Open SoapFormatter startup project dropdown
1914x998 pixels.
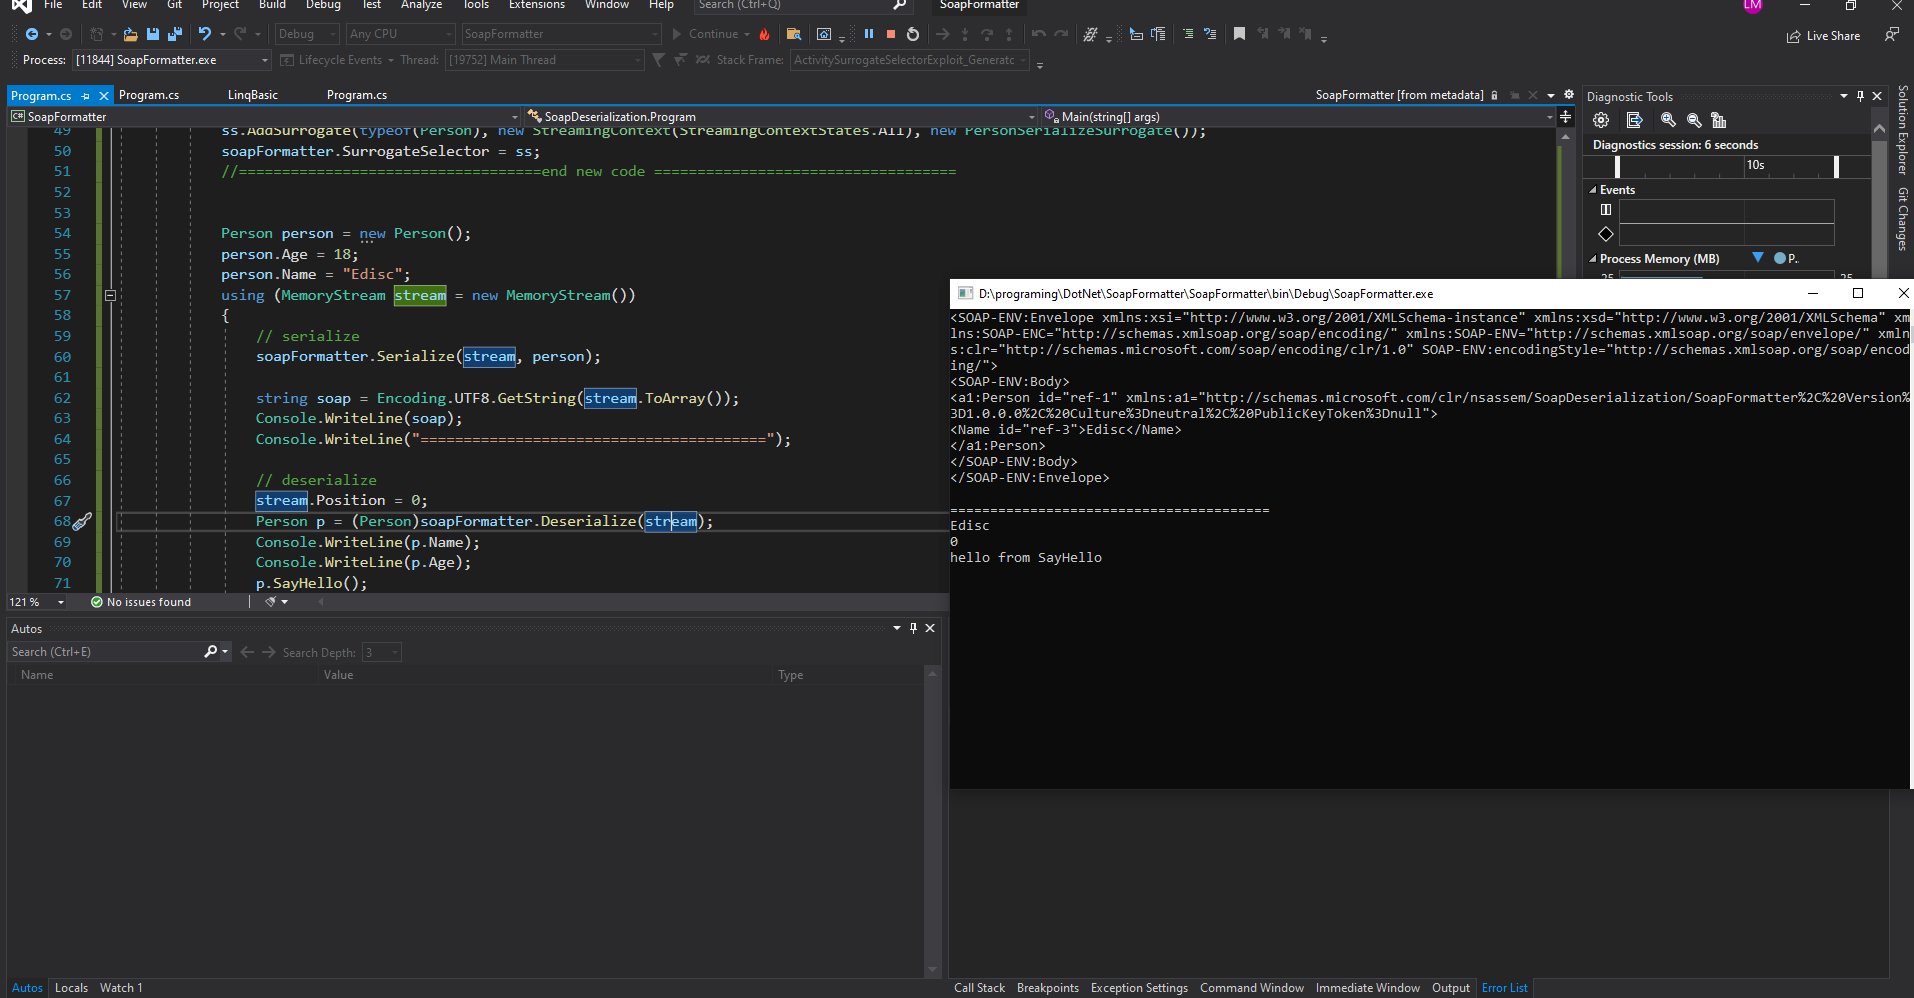coord(561,34)
